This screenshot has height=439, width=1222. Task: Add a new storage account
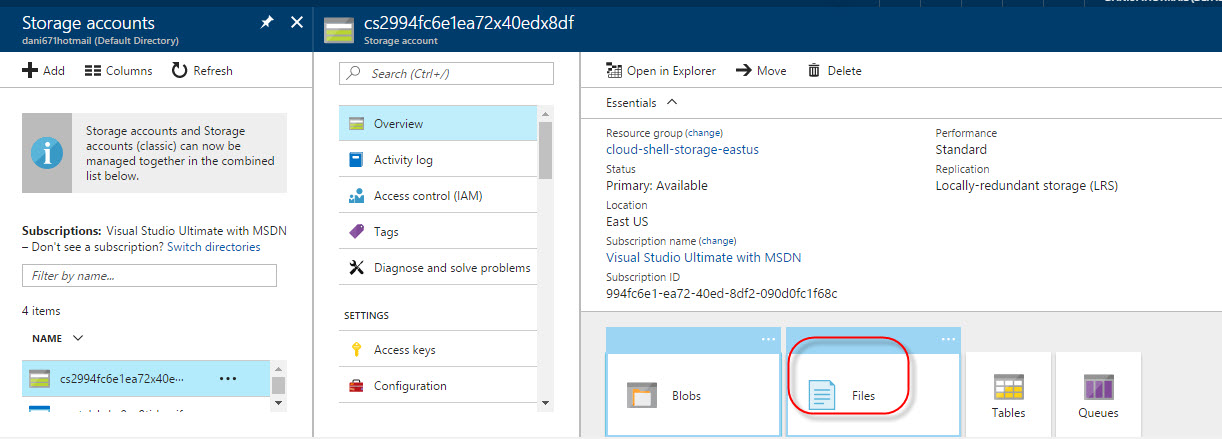(44, 71)
